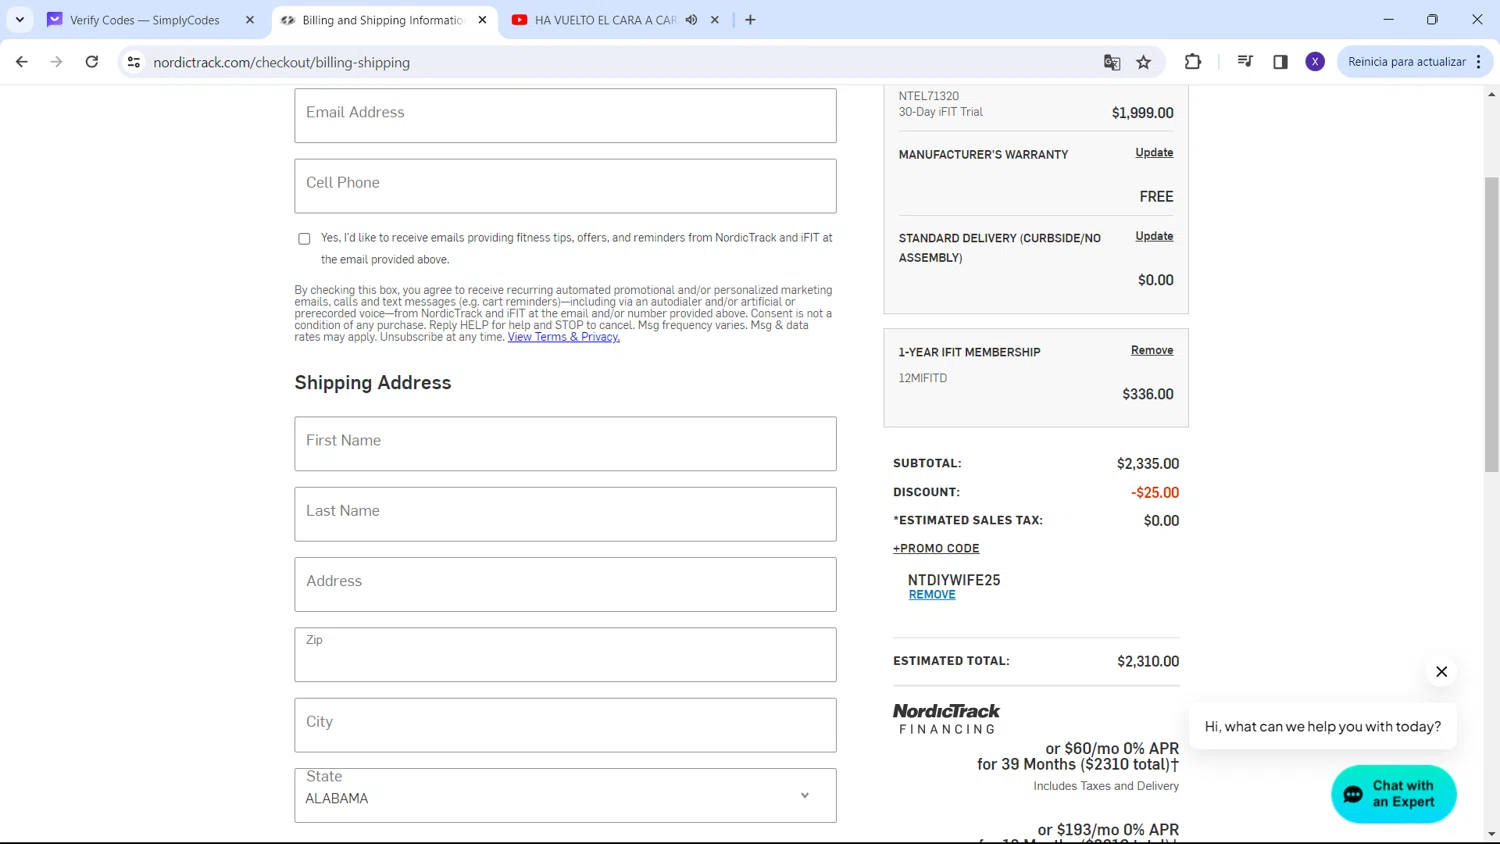Expand the State dropdown showing ALABAMA
1500x844 pixels.
(x=565, y=795)
